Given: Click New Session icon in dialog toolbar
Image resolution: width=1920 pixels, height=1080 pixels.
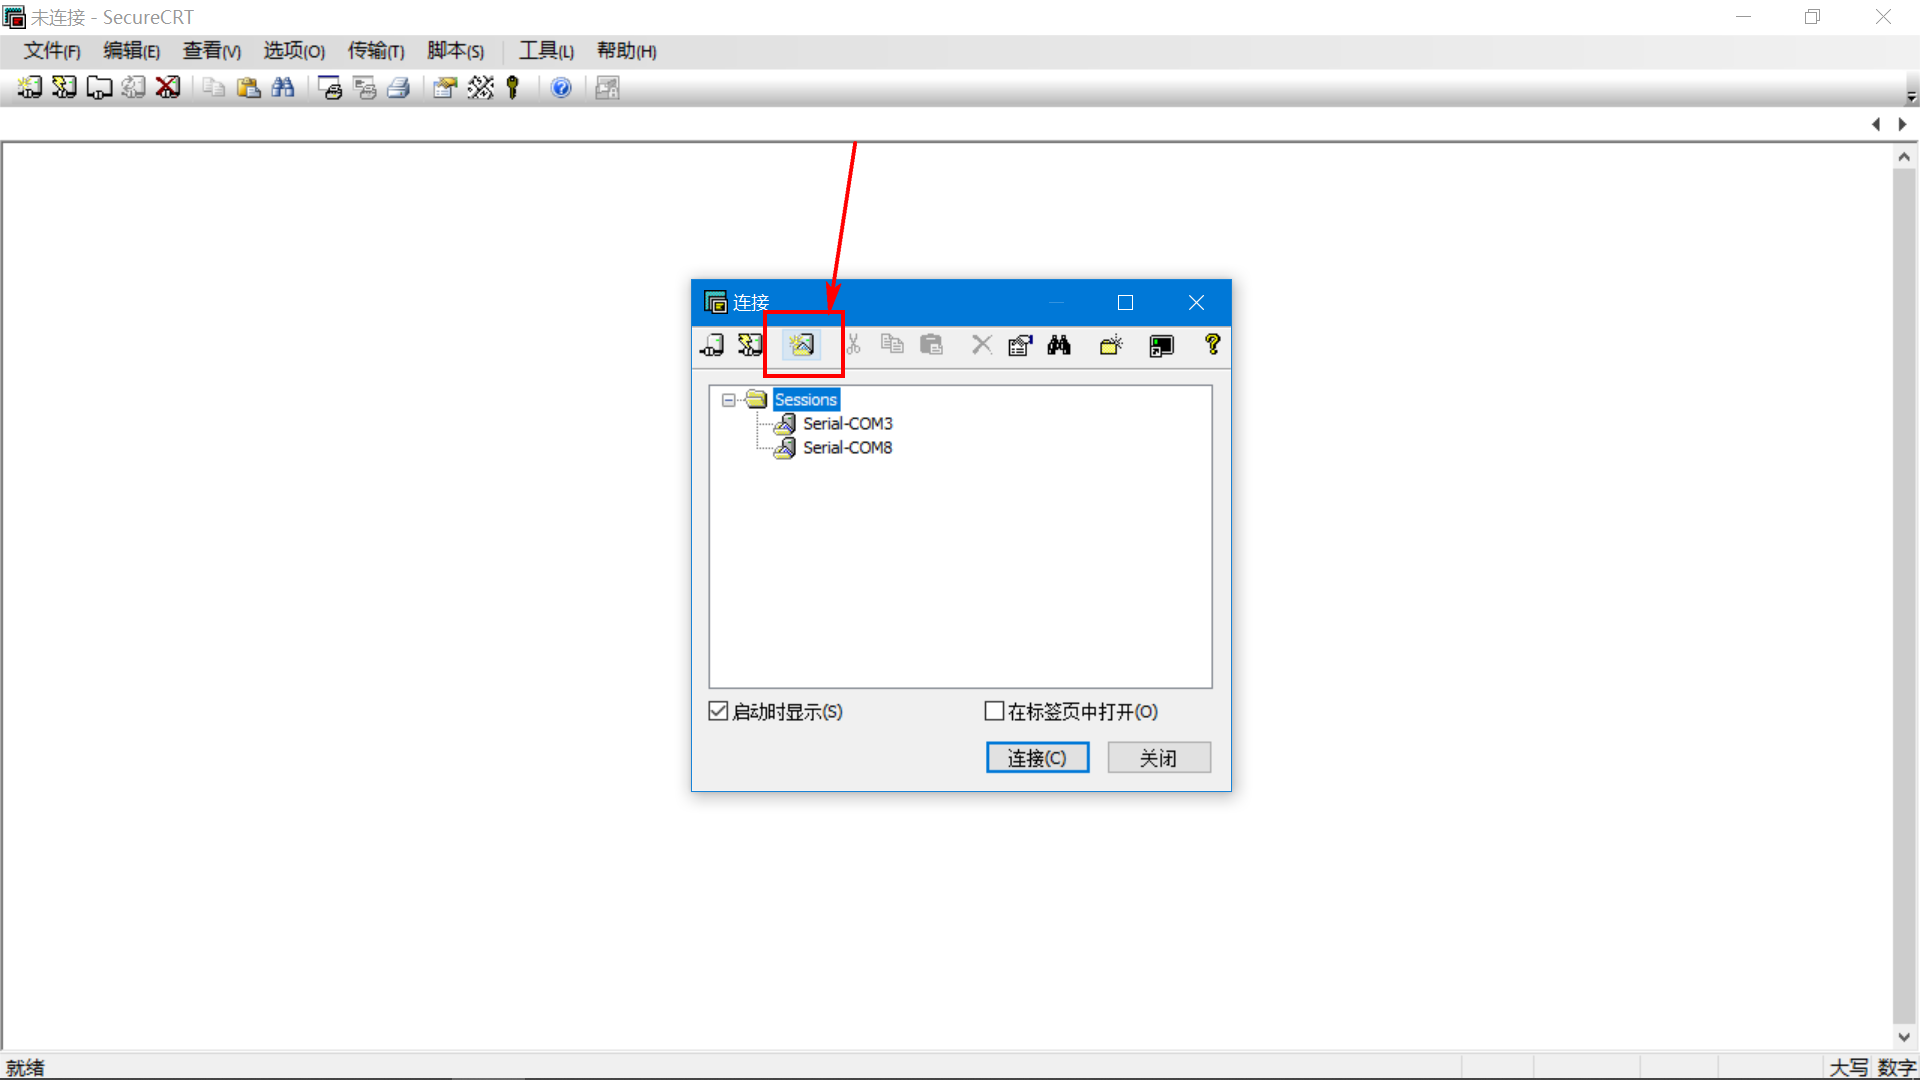Looking at the screenshot, I should 801,345.
